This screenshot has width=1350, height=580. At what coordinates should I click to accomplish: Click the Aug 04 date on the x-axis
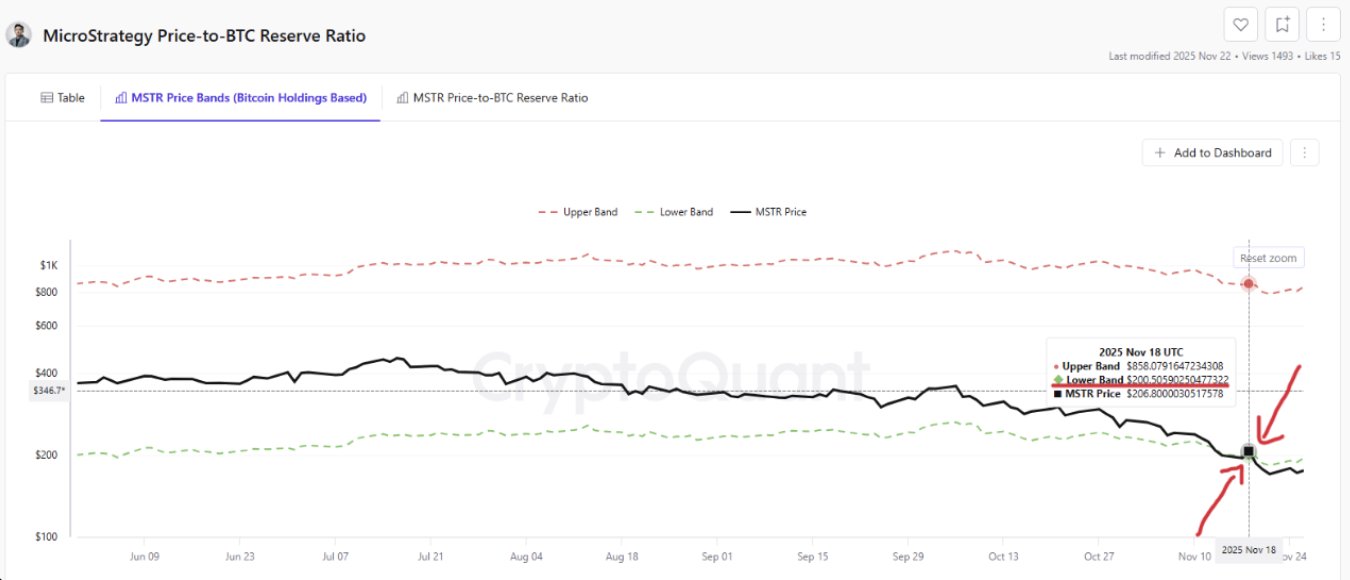[x=526, y=557]
